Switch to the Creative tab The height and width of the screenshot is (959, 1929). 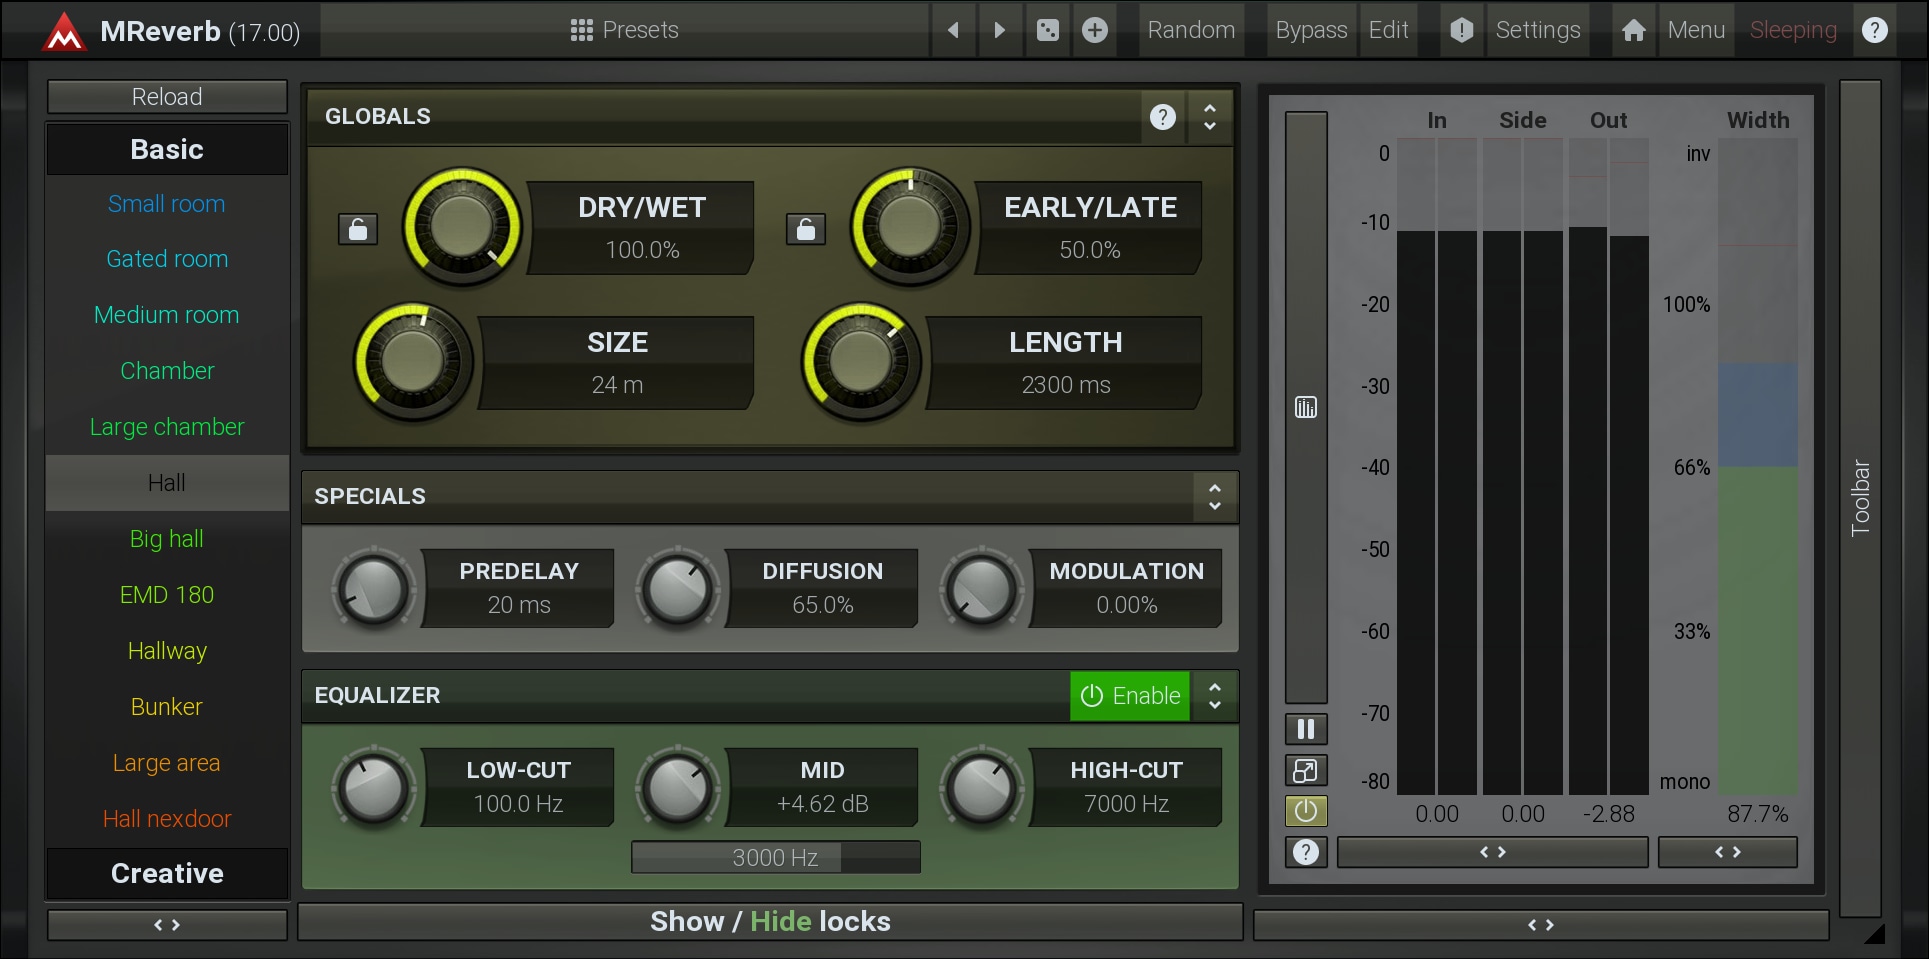pos(167,873)
